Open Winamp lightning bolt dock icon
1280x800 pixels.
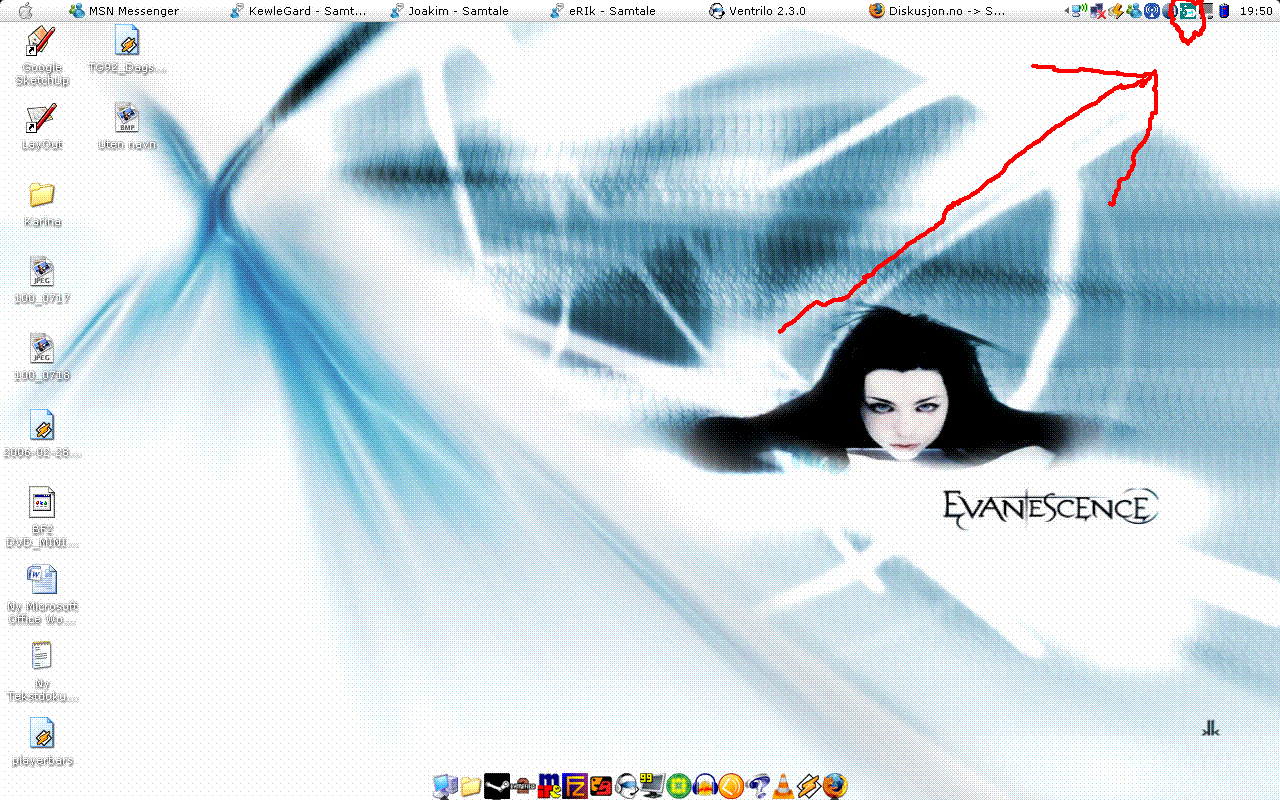[809, 786]
